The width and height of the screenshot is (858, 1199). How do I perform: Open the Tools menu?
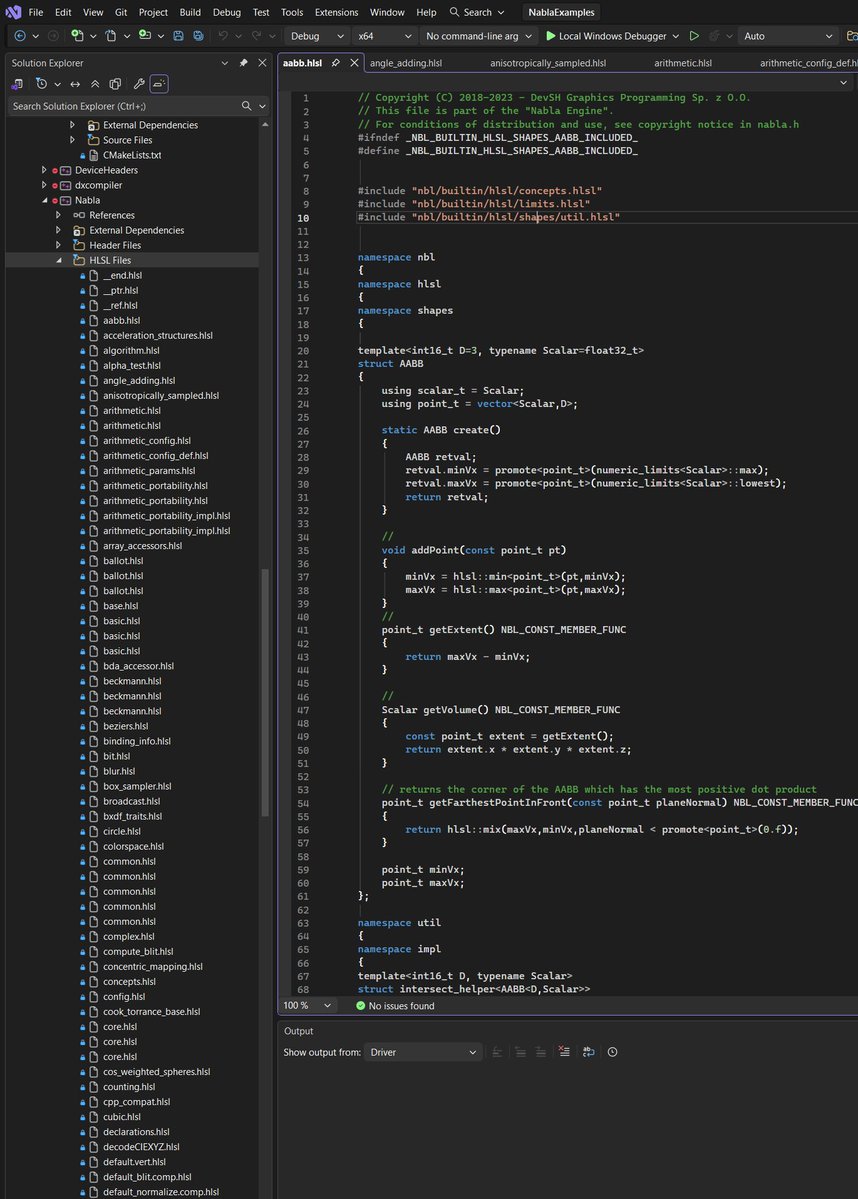pyautogui.click(x=291, y=12)
